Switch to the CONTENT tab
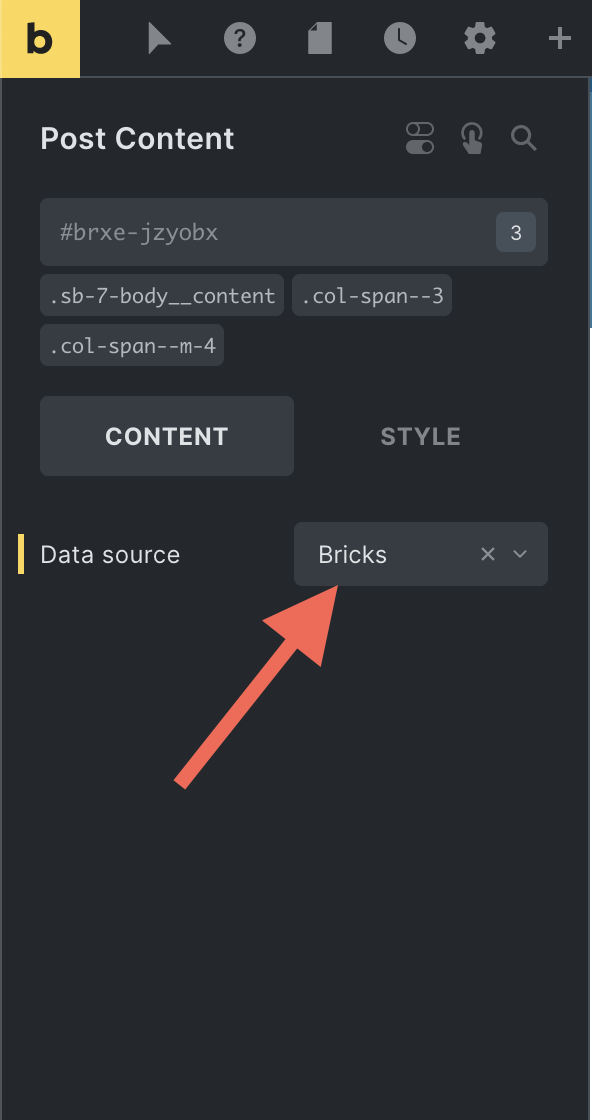The height and width of the screenshot is (1120, 592). 167,436
